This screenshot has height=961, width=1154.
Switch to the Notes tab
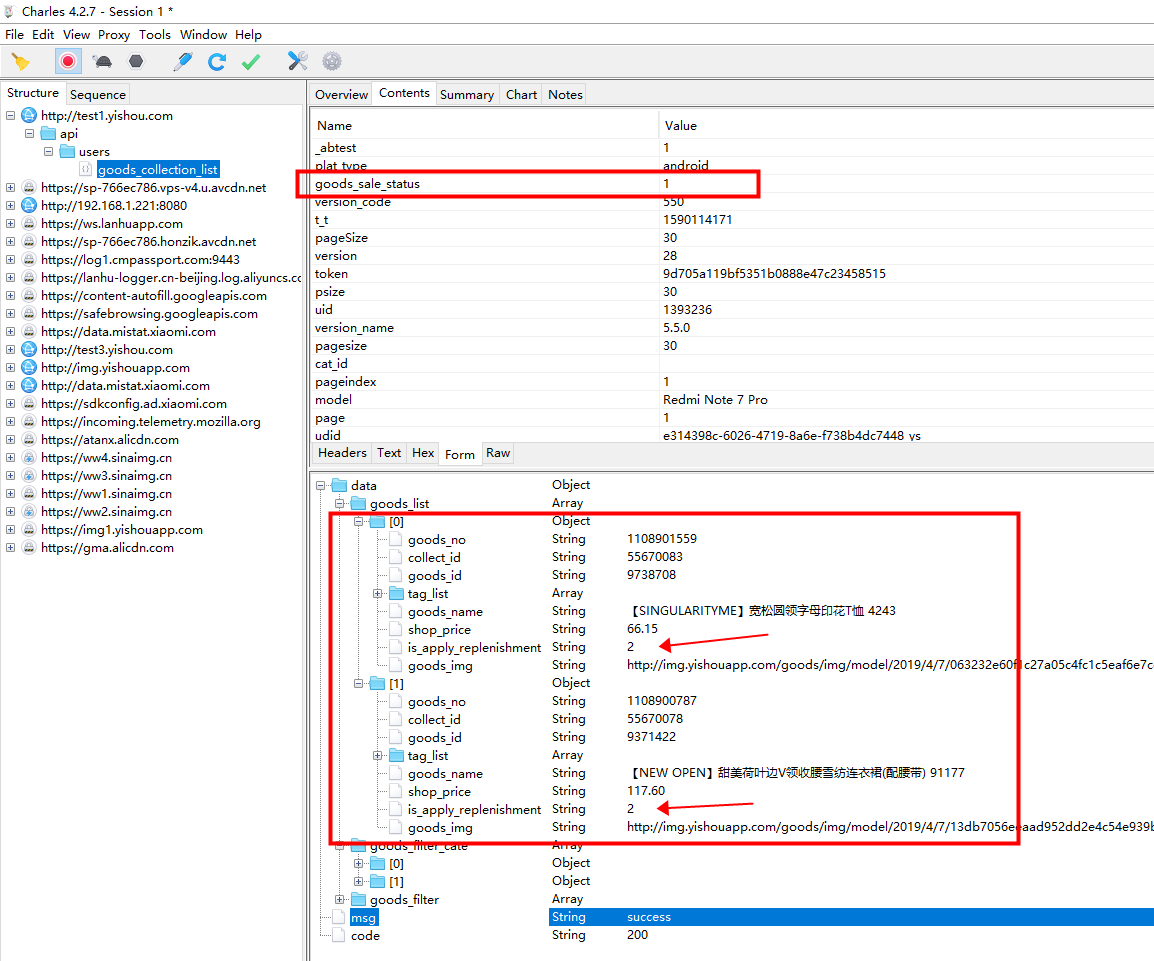tap(565, 94)
